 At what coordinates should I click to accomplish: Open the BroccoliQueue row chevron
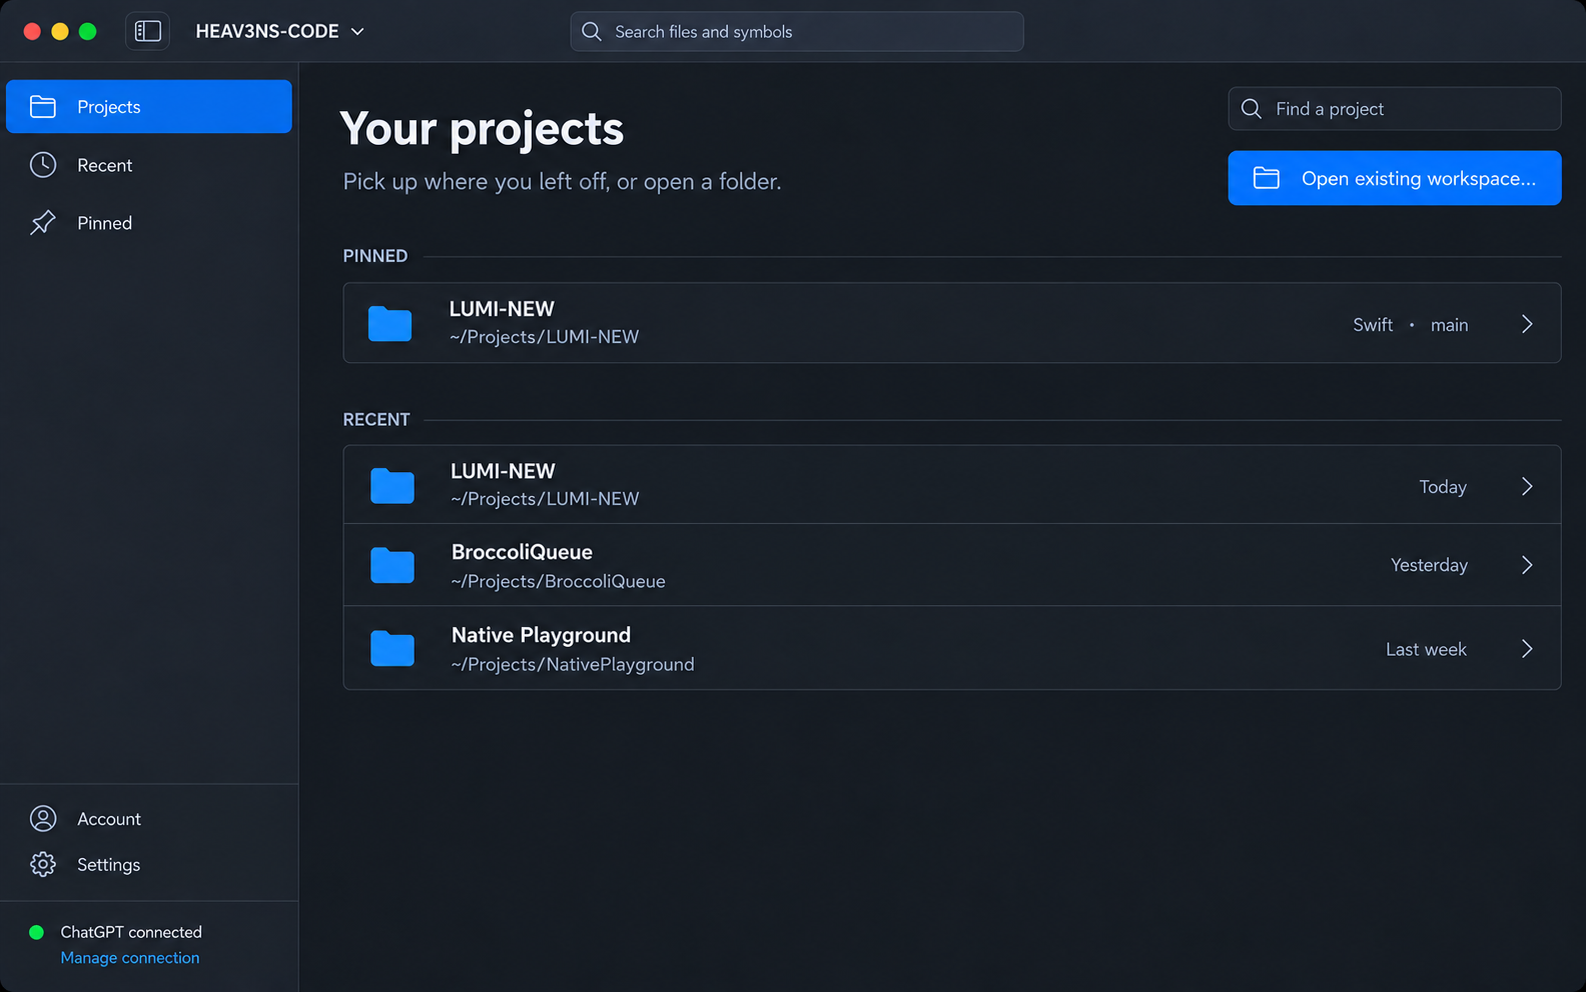pyautogui.click(x=1527, y=565)
